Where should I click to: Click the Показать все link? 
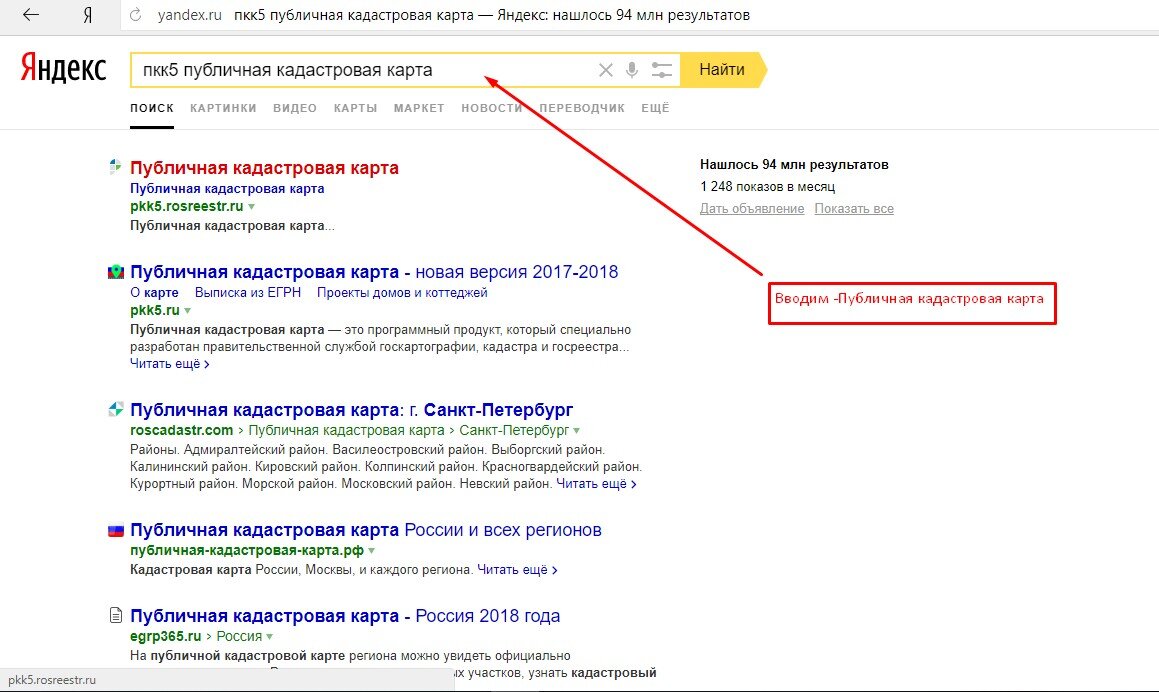tap(854, 208)
